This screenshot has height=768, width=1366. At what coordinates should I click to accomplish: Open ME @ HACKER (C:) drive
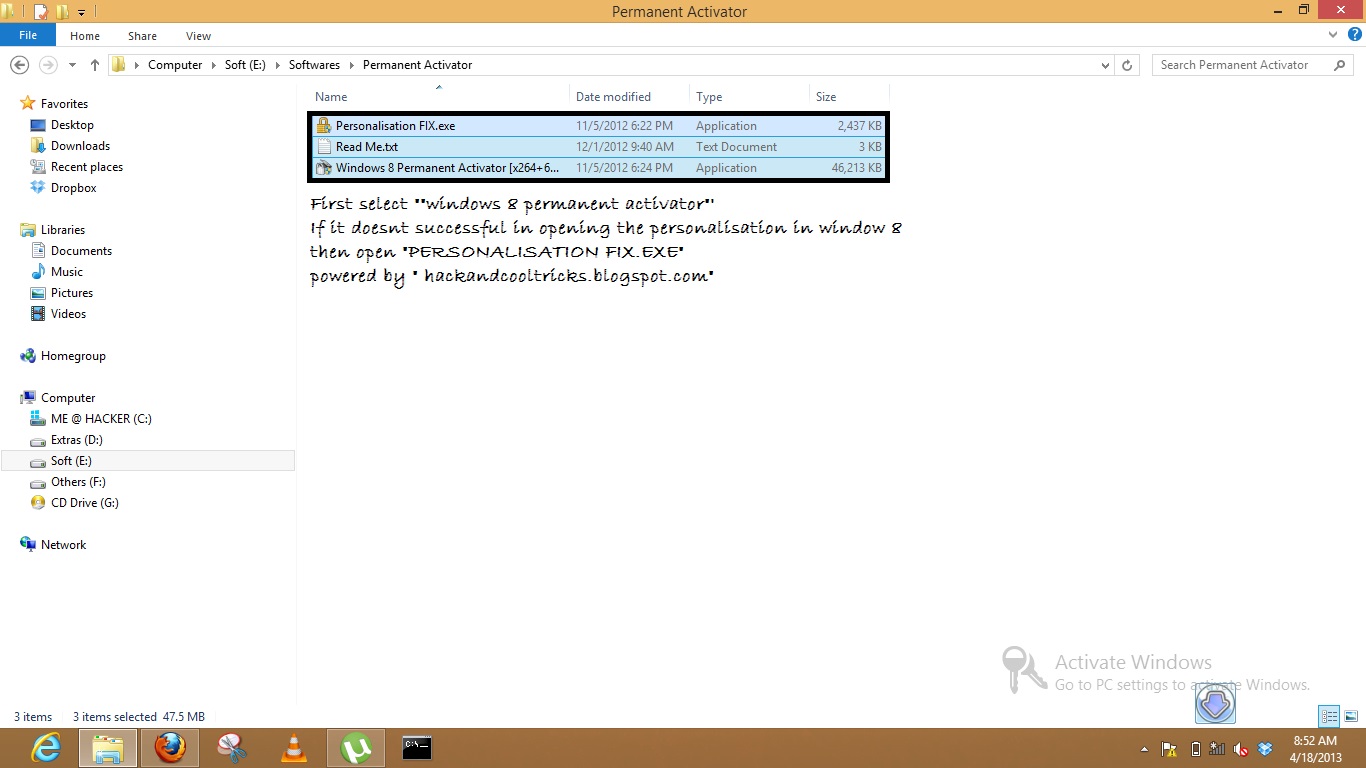tap(101, 419)
